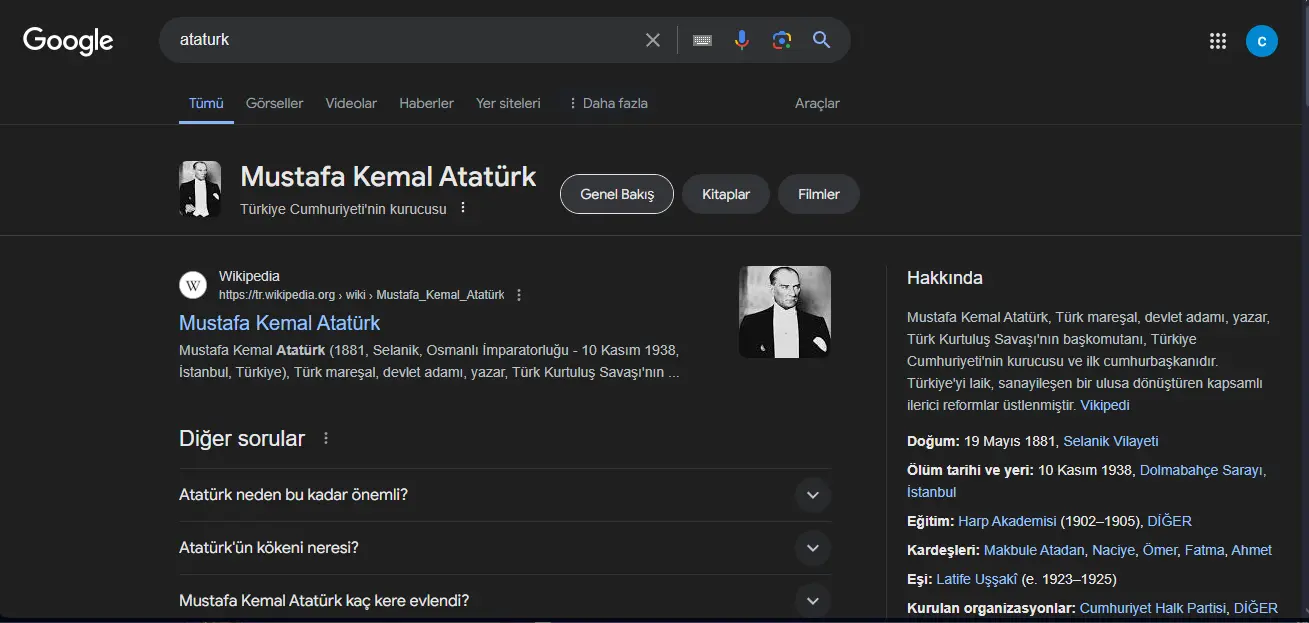This screenshot has width=1309, height=623.
Task: Open the Makbule Atadan link
Action: (1034, 550)
